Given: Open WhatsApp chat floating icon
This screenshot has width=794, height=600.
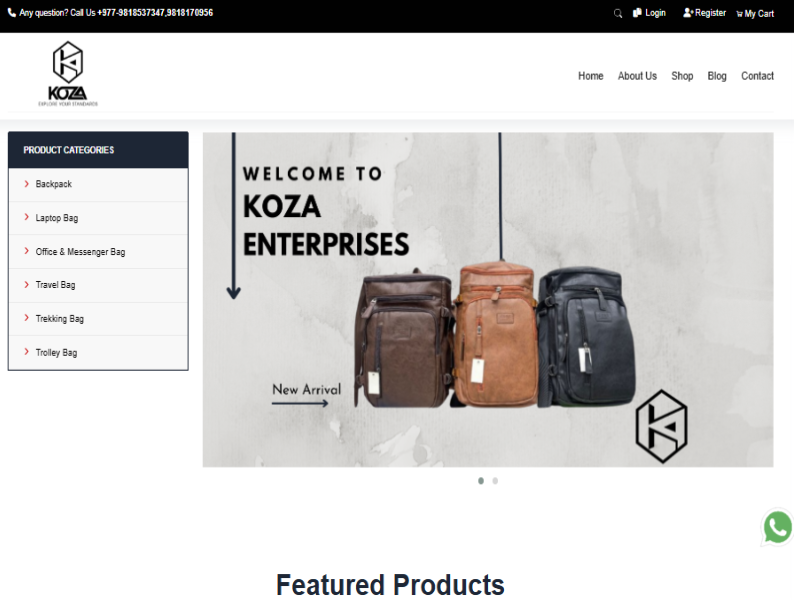Looking at the screenshot, I should coord(777,527).
